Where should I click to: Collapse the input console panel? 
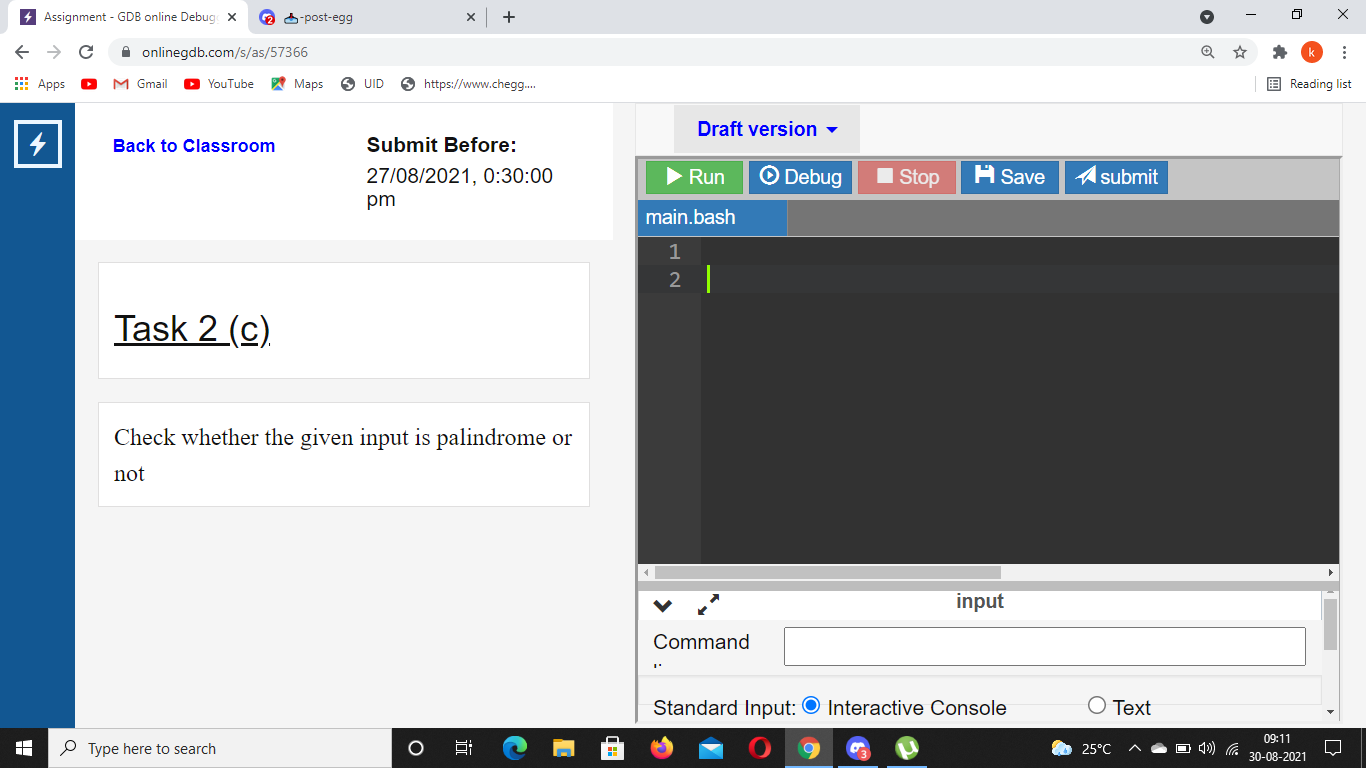(x=662, y=605)
